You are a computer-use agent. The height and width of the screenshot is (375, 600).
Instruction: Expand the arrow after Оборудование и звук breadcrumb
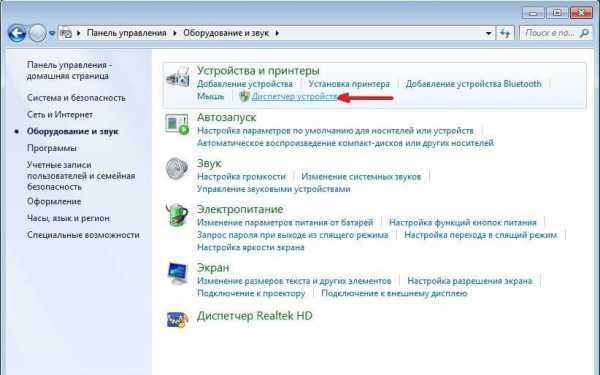pyautogui.click(x=277, y=33)
